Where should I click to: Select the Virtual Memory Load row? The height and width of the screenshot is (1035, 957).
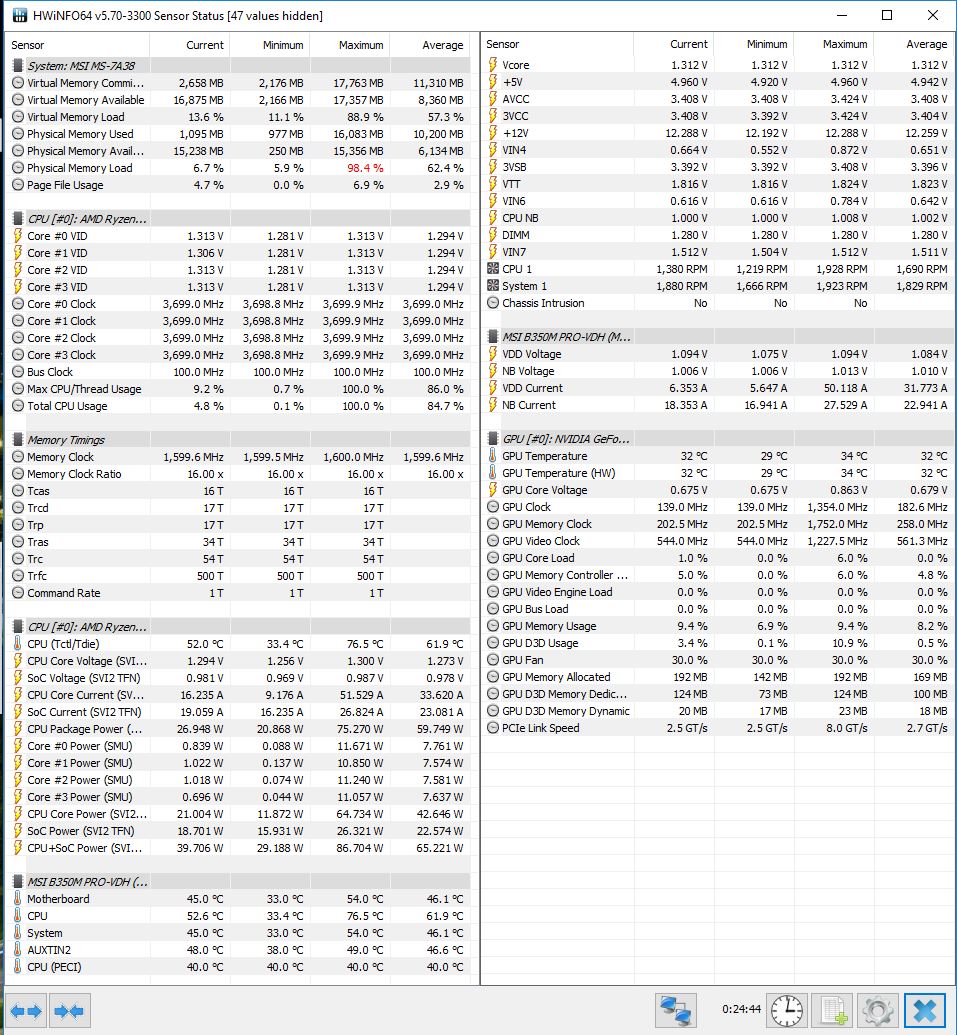tap(240, 117)
